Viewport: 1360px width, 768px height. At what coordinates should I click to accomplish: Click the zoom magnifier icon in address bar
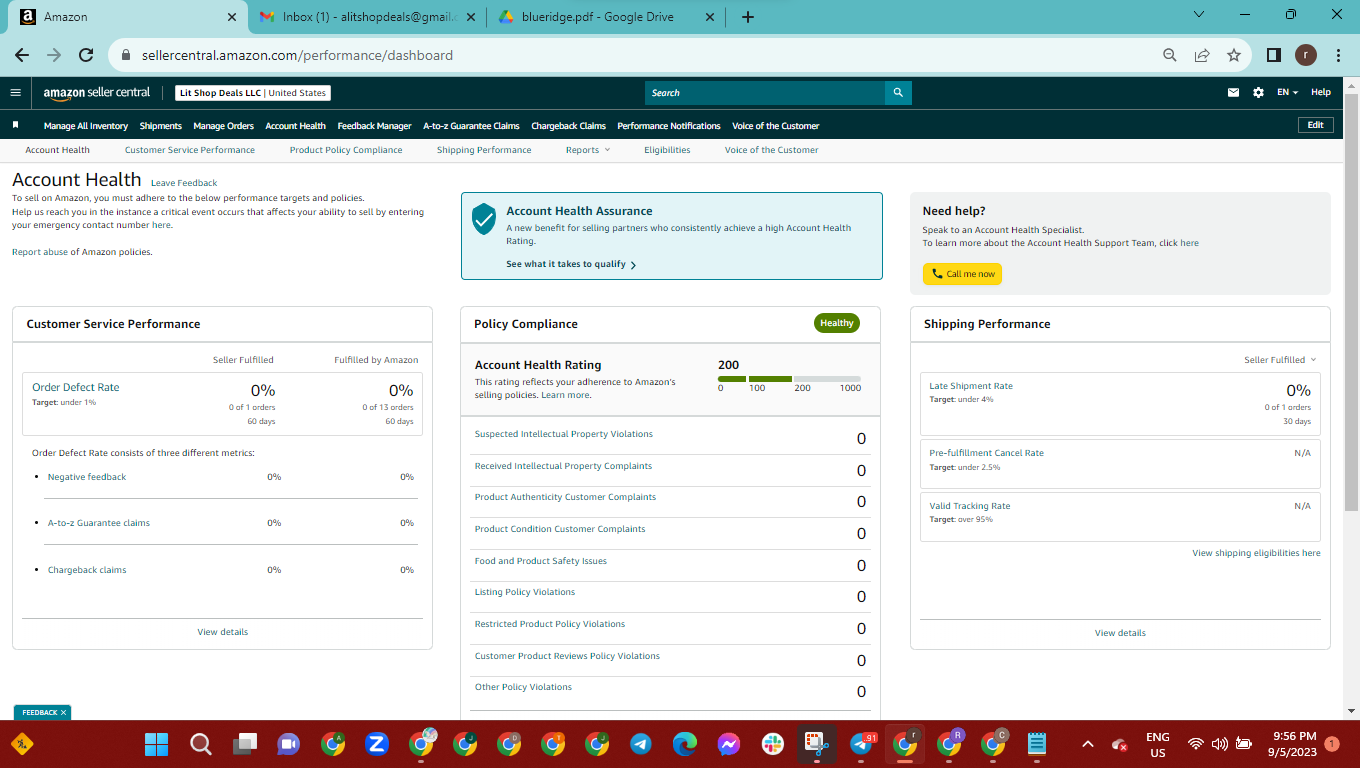(1169, 55)
